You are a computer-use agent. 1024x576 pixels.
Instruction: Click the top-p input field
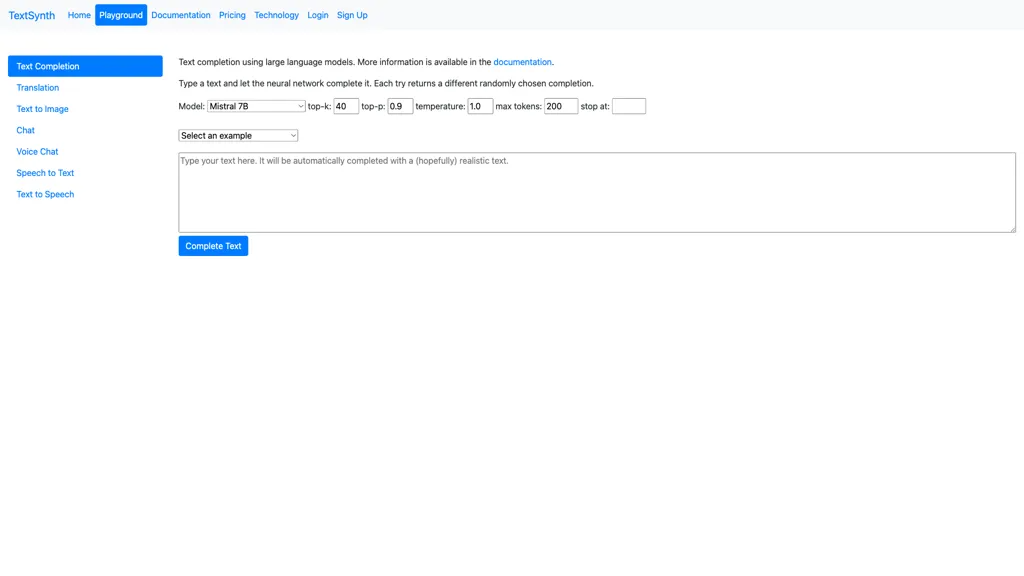tap(400, 106)
